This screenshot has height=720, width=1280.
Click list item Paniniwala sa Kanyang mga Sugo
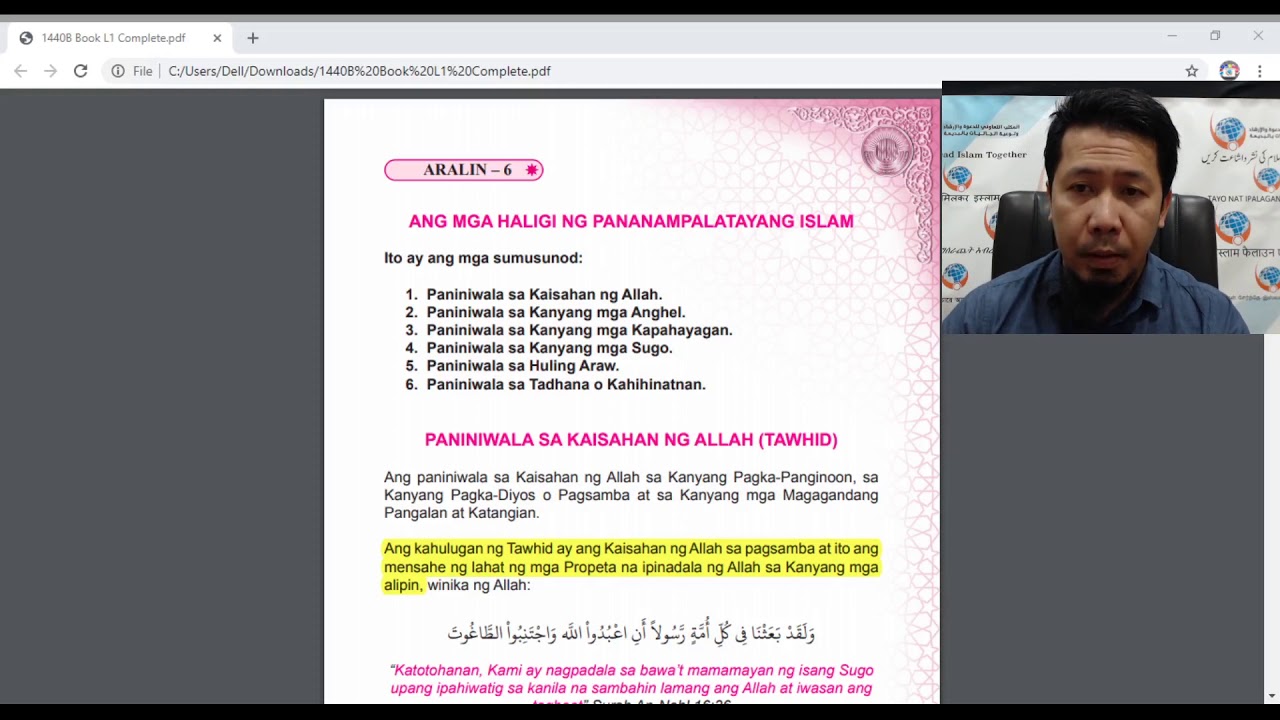549,348
